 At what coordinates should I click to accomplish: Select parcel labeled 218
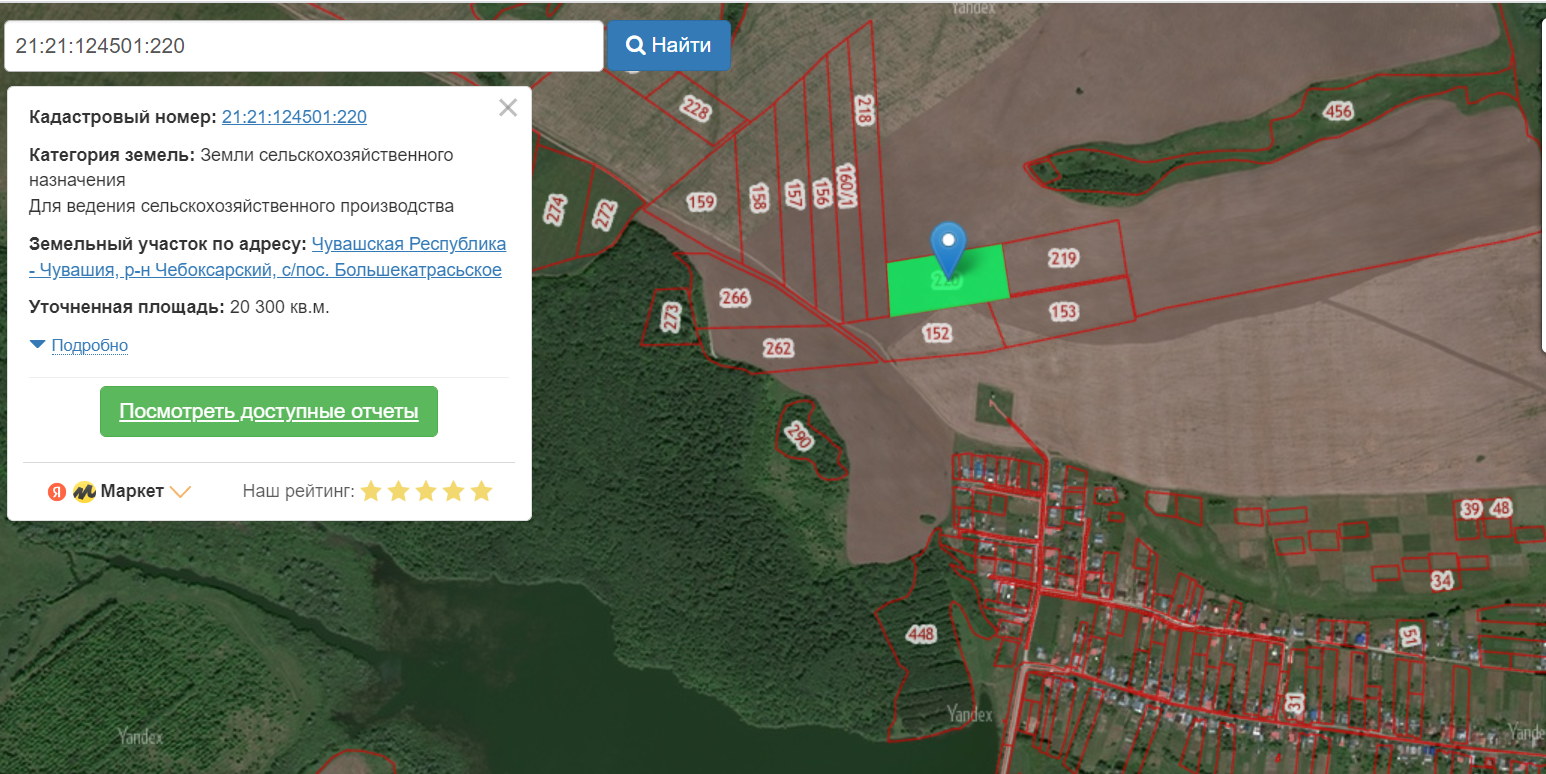[x=865, y=110]
